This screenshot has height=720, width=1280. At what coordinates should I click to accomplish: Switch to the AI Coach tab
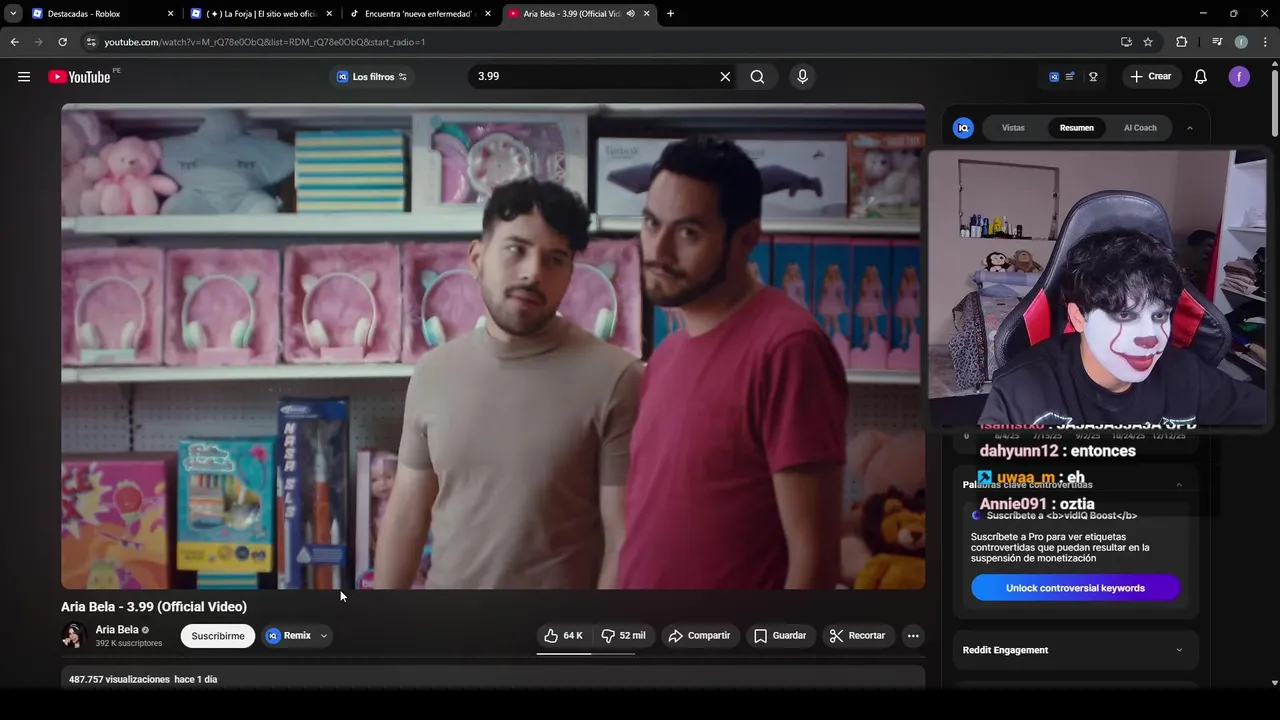coord(1140,128)
